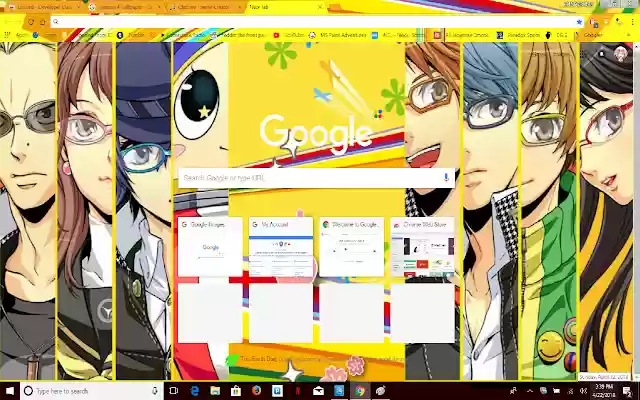Screen dimensions: 640x400
Task: Click the Search Google or type URL box
Action: [x=316, y=178]
